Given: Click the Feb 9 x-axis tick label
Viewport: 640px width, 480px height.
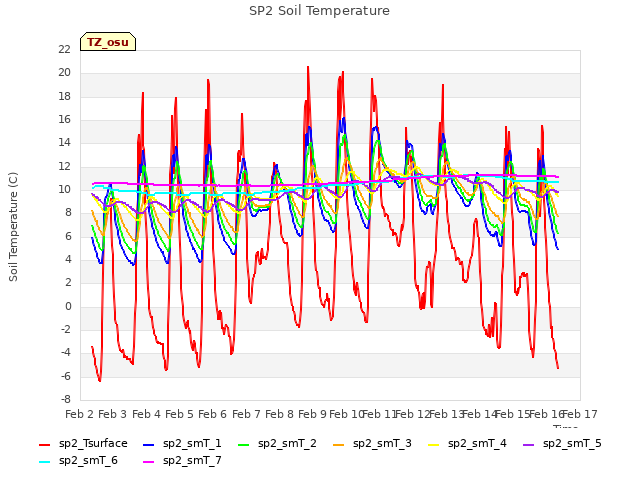Looking at the screenshot, I should [x=312, y=414].
